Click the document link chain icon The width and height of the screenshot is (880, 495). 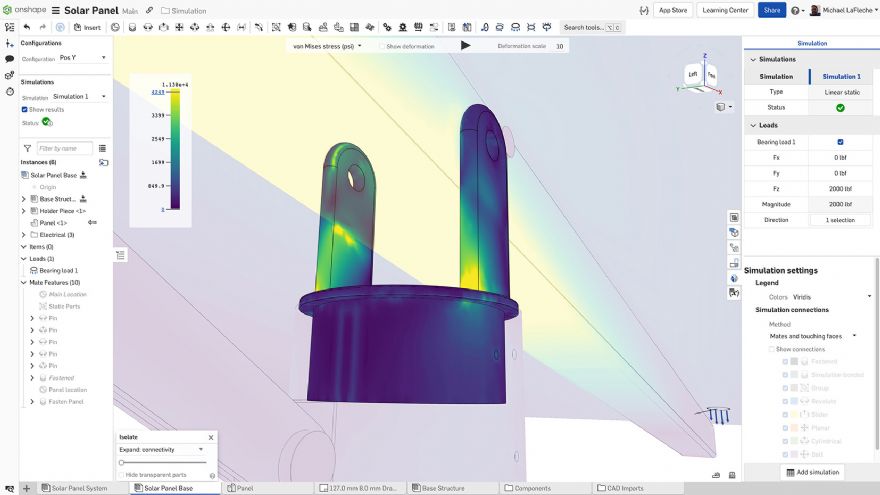pyautogui.click(x=149, y=11)
